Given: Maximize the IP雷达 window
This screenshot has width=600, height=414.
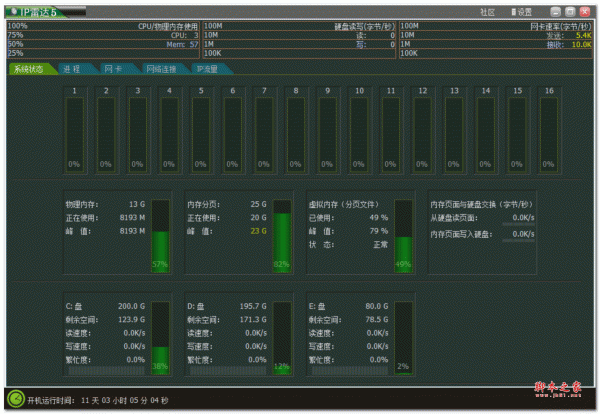Looking at the screenshot, I should tap(570, 12).
